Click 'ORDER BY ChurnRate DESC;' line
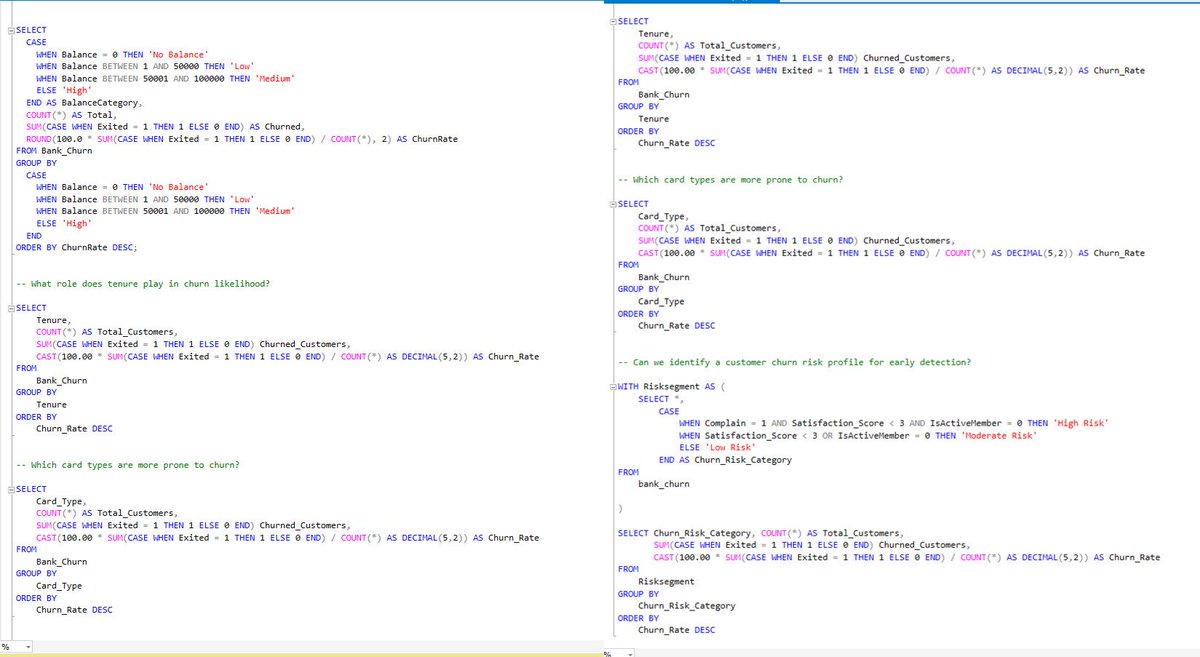Screen dimensions: 1200x657 (76, 247)
